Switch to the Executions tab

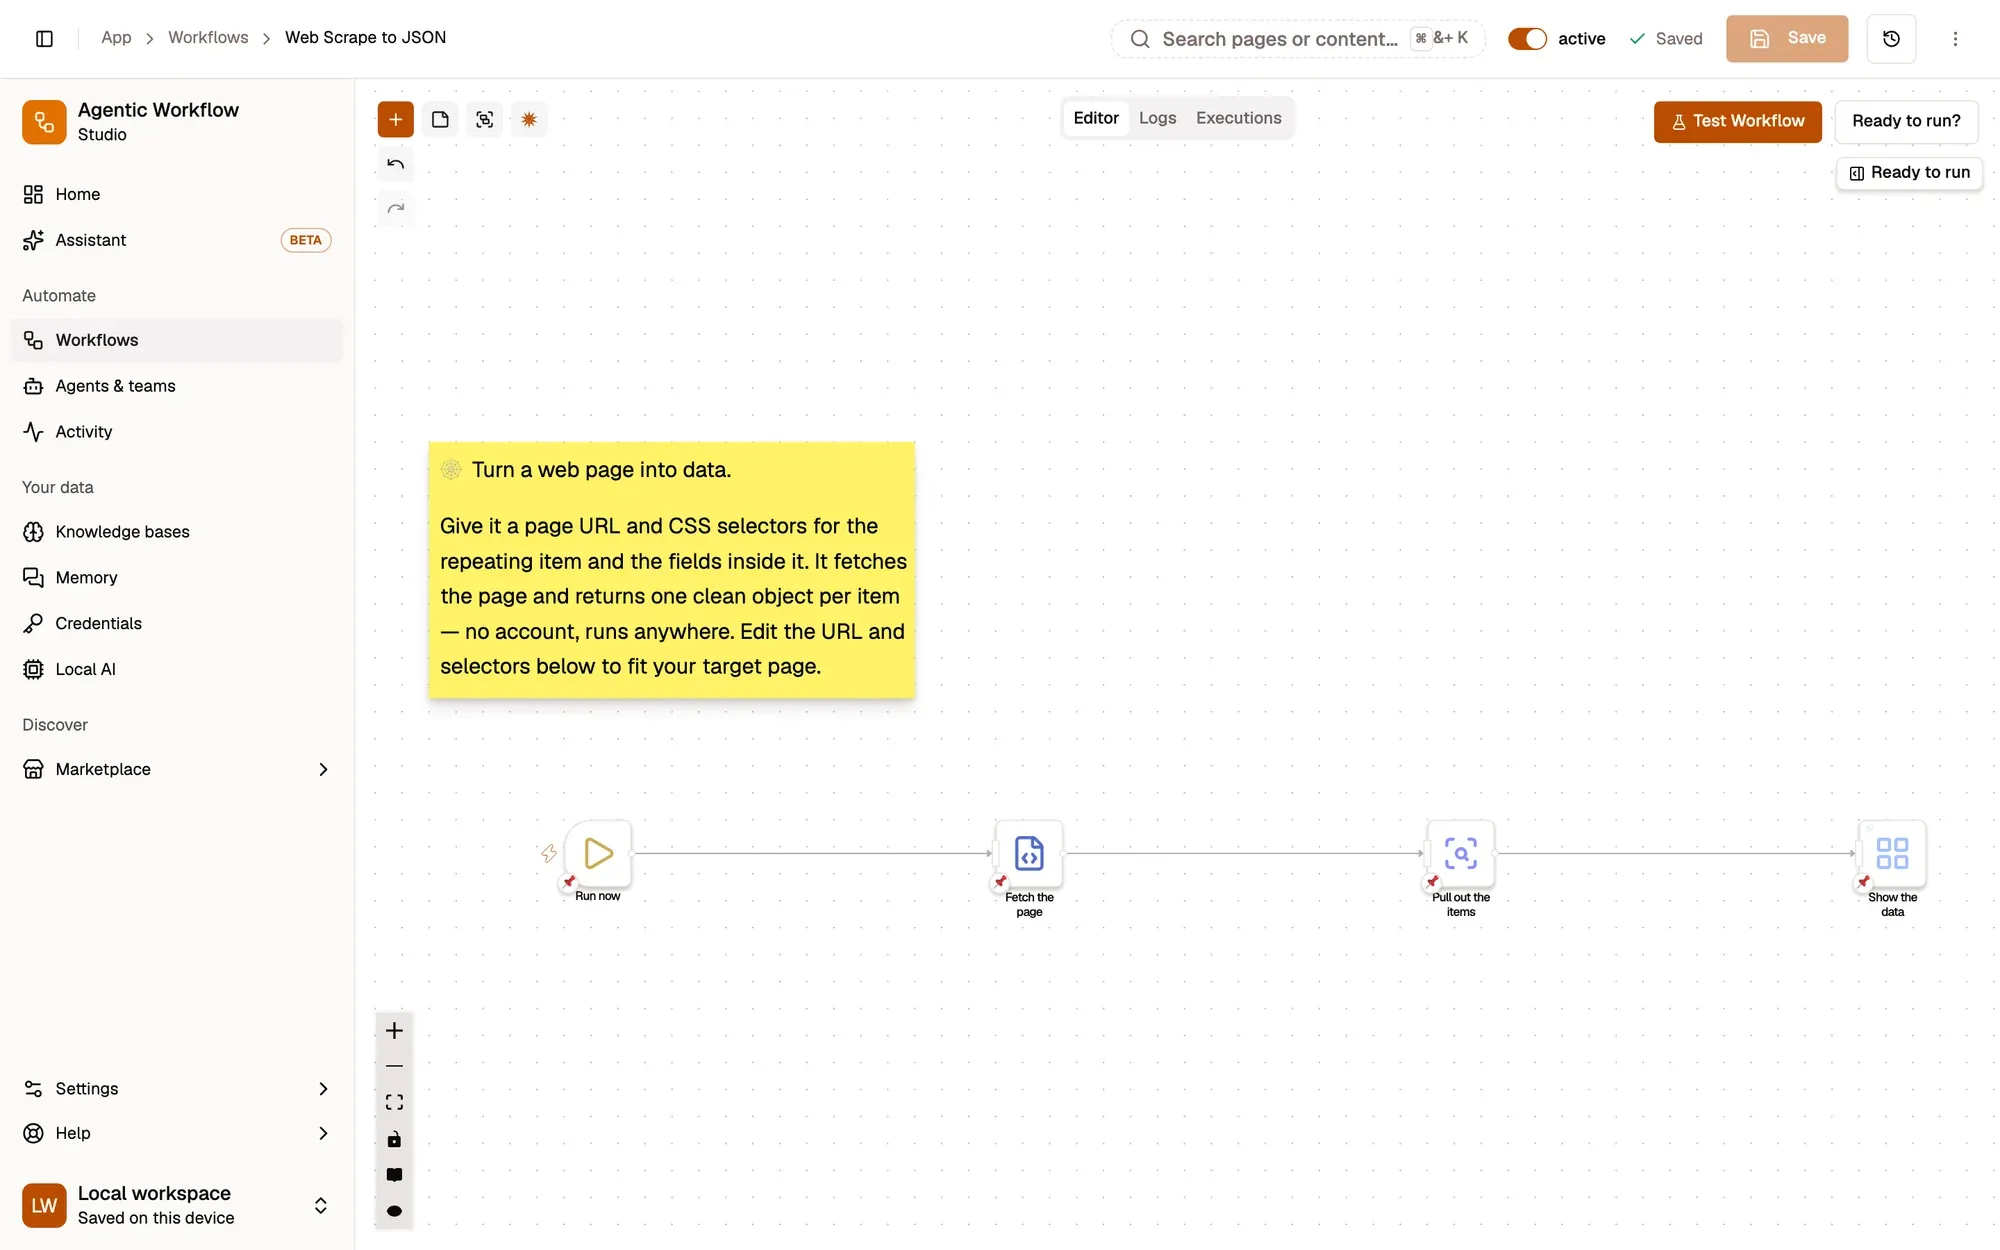click(1238, 118)
